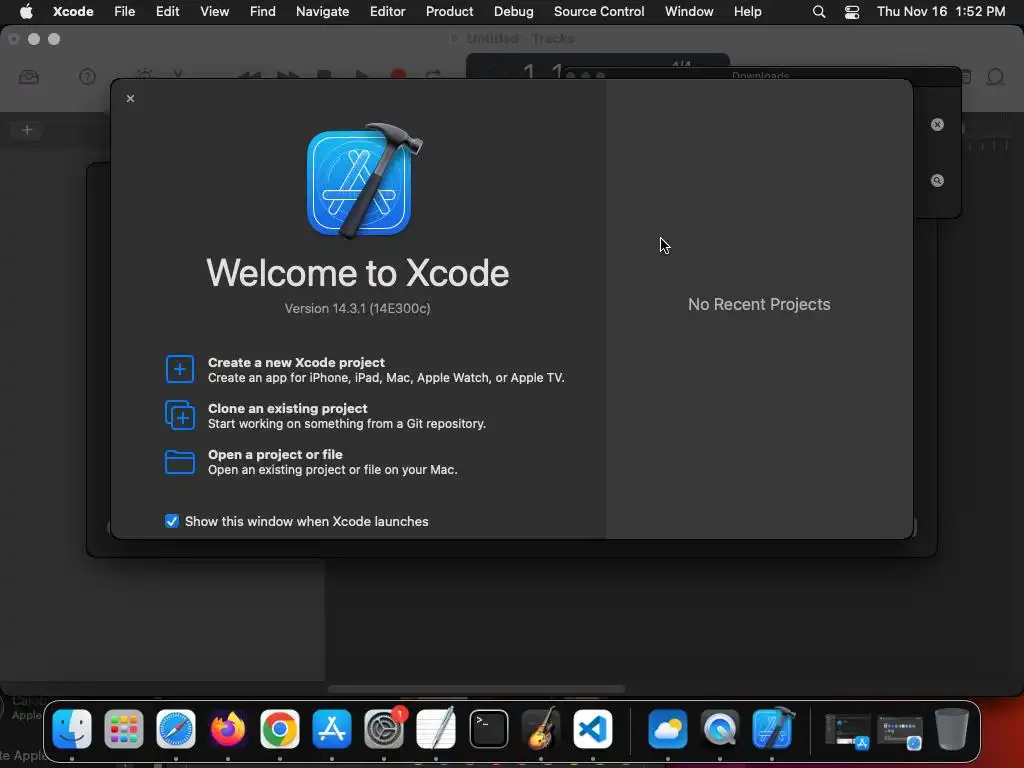Open the Source Control menu
Screen dimensions: 1024x768
(x=599, y=11)
